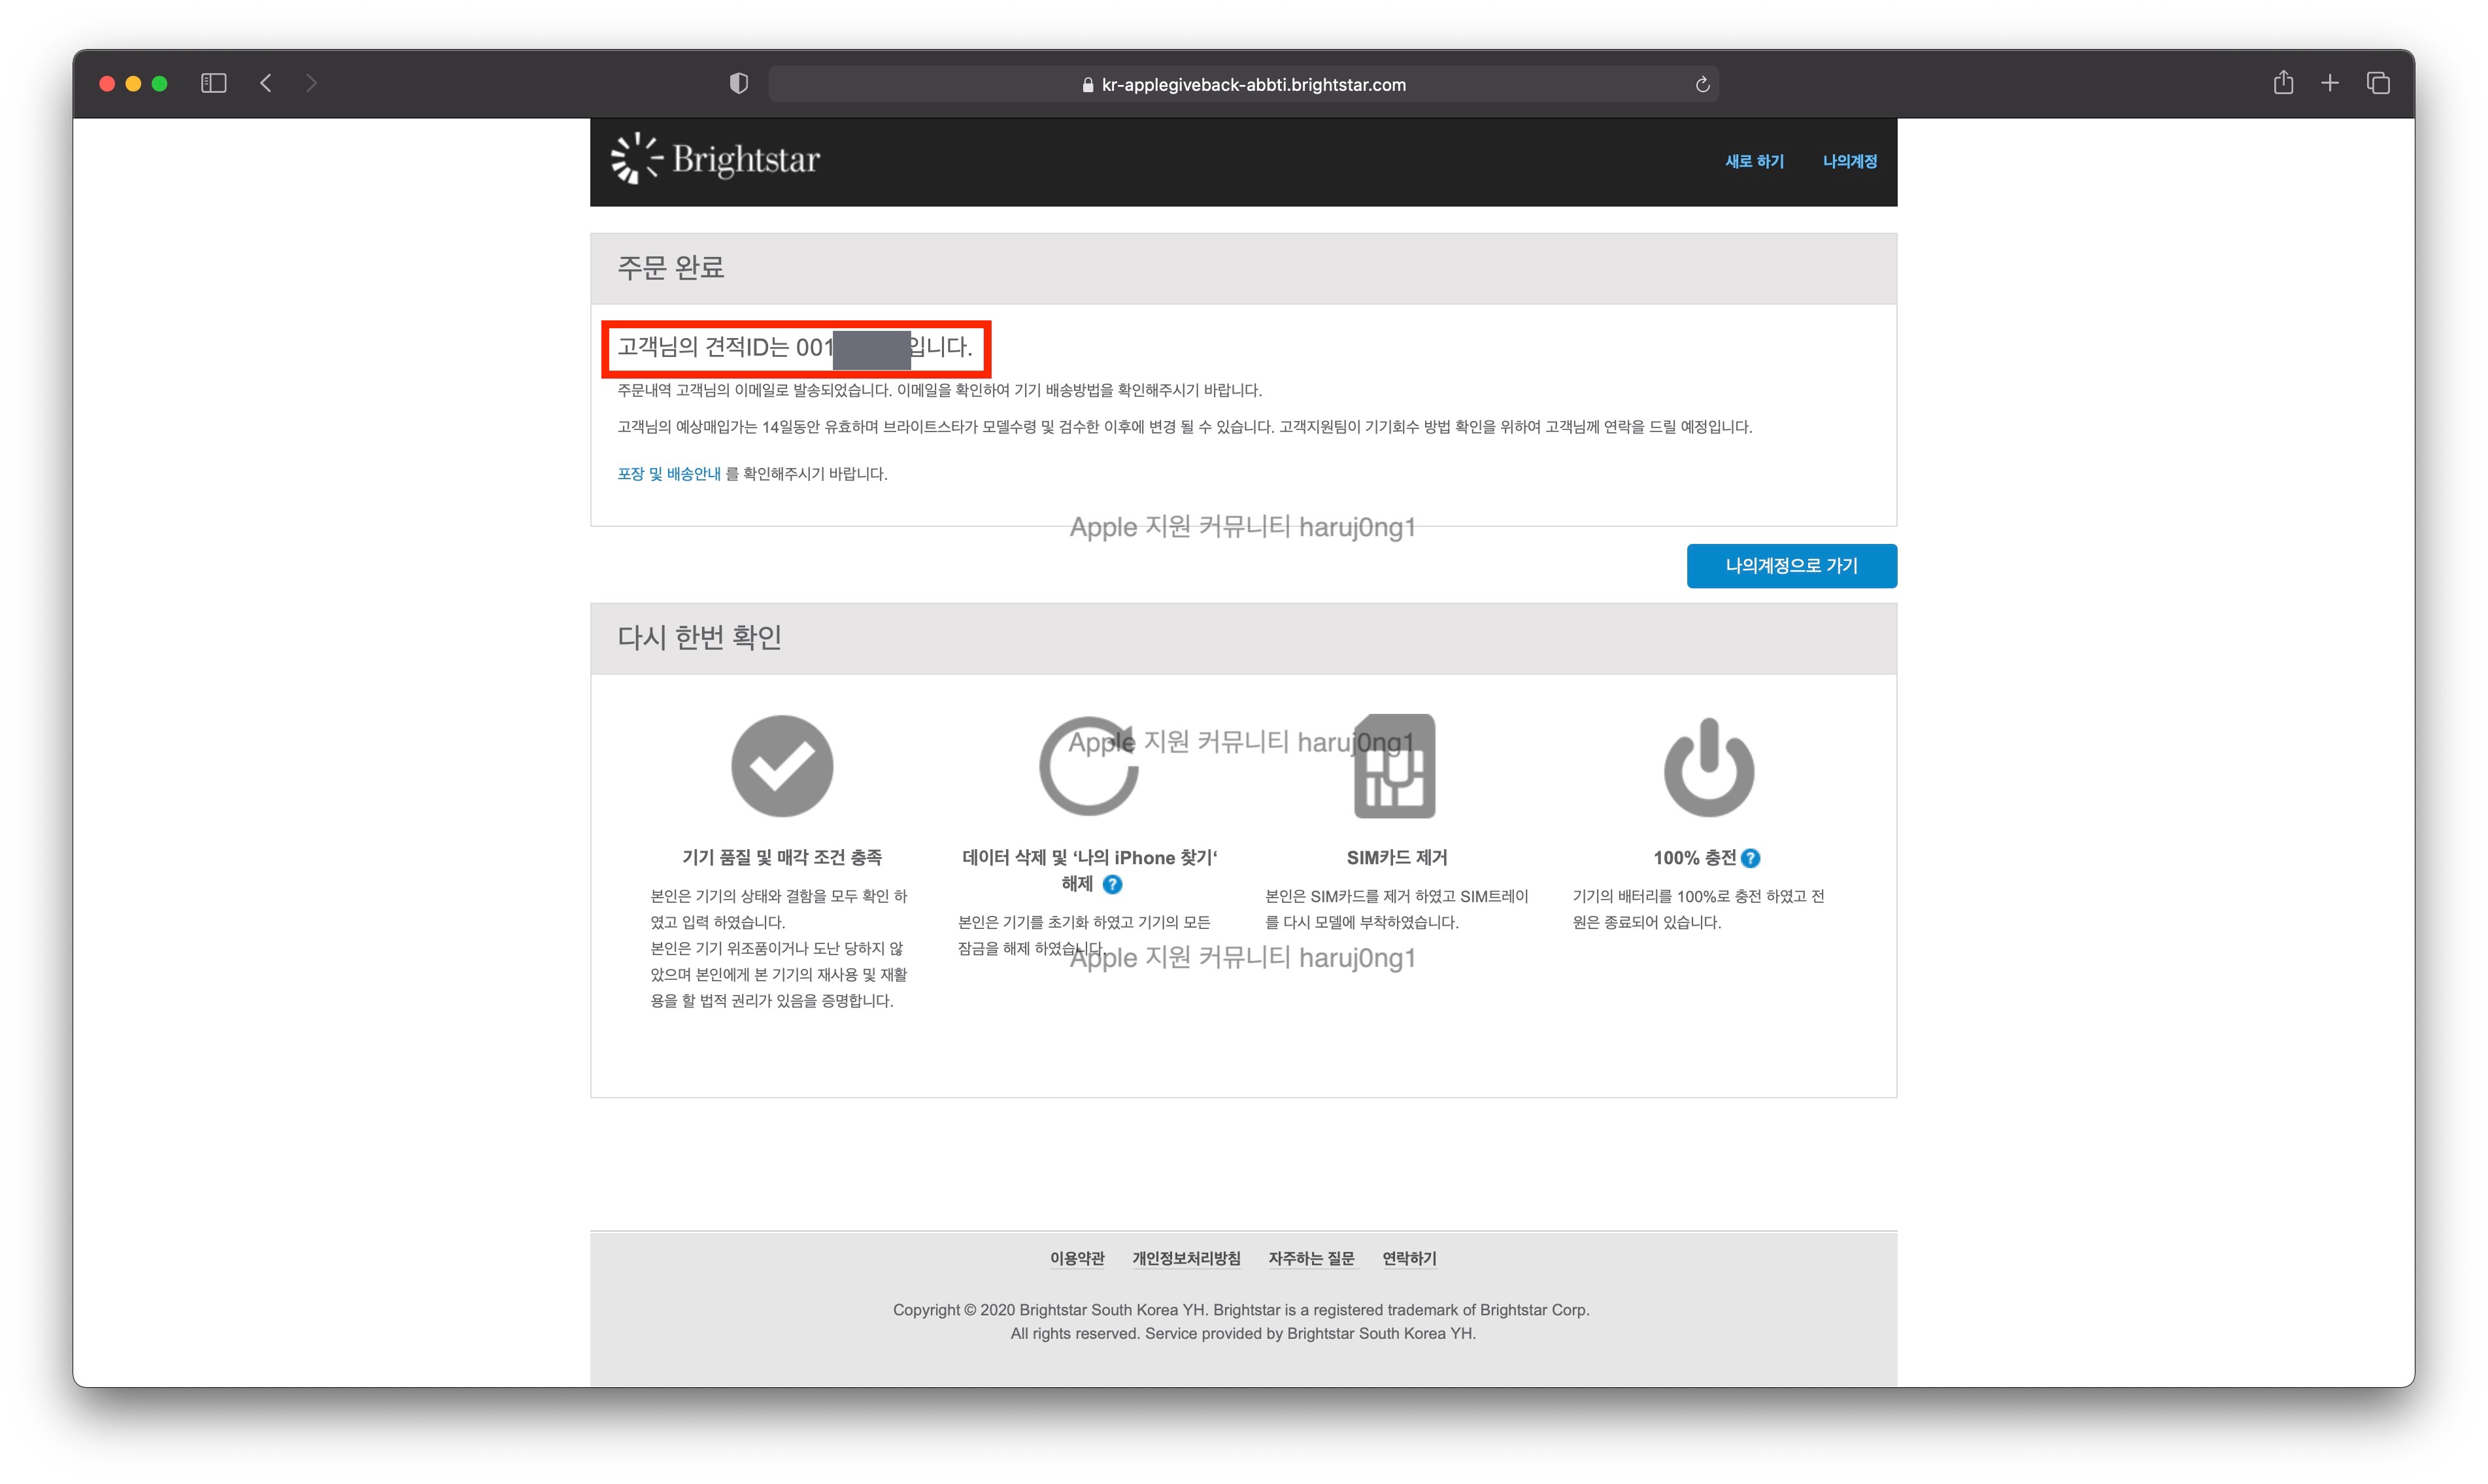Click the SIM card icon
The height and width of the screenshot is (1484, 2488).
click(x=1395, y=766)
